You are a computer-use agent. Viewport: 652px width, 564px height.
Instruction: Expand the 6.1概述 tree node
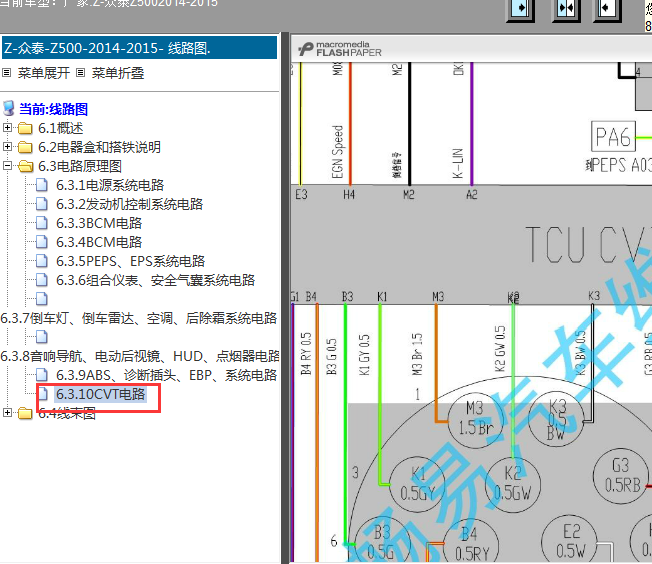pos(7,128)
